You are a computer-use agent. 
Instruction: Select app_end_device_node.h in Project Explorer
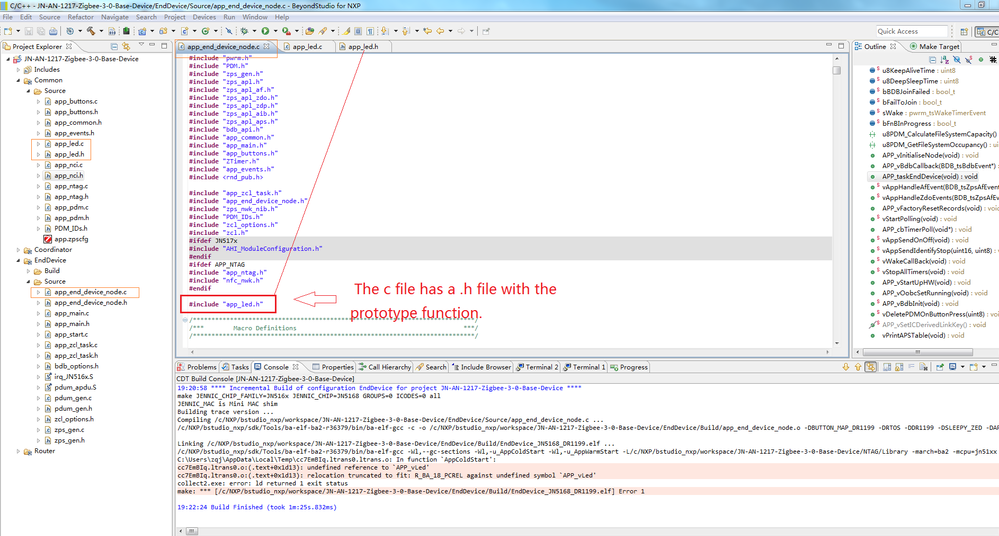(90, 303)
